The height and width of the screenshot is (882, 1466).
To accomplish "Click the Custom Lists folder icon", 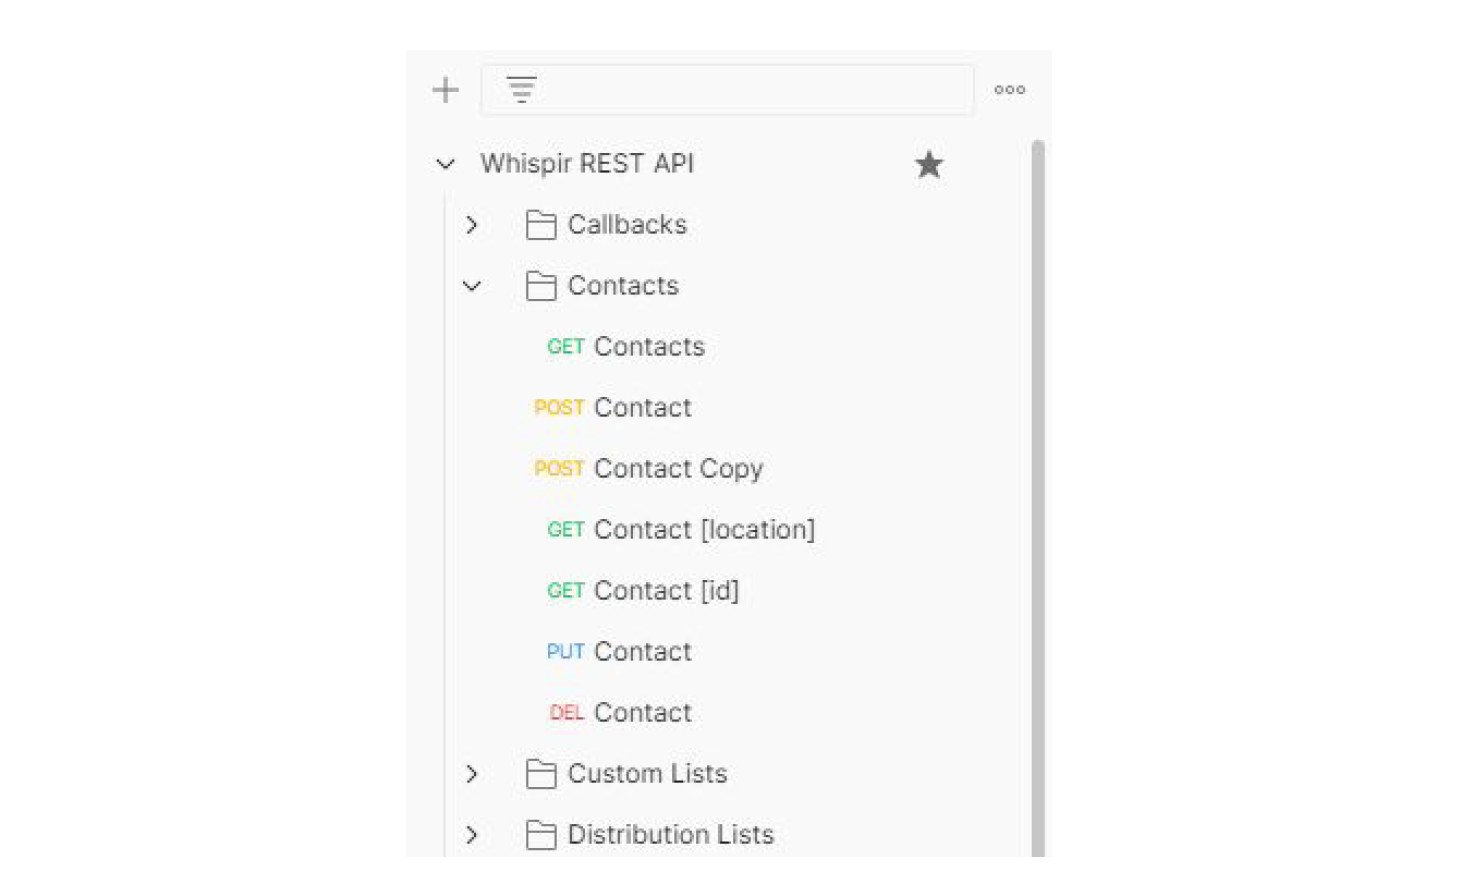I will tap(541, 774).
